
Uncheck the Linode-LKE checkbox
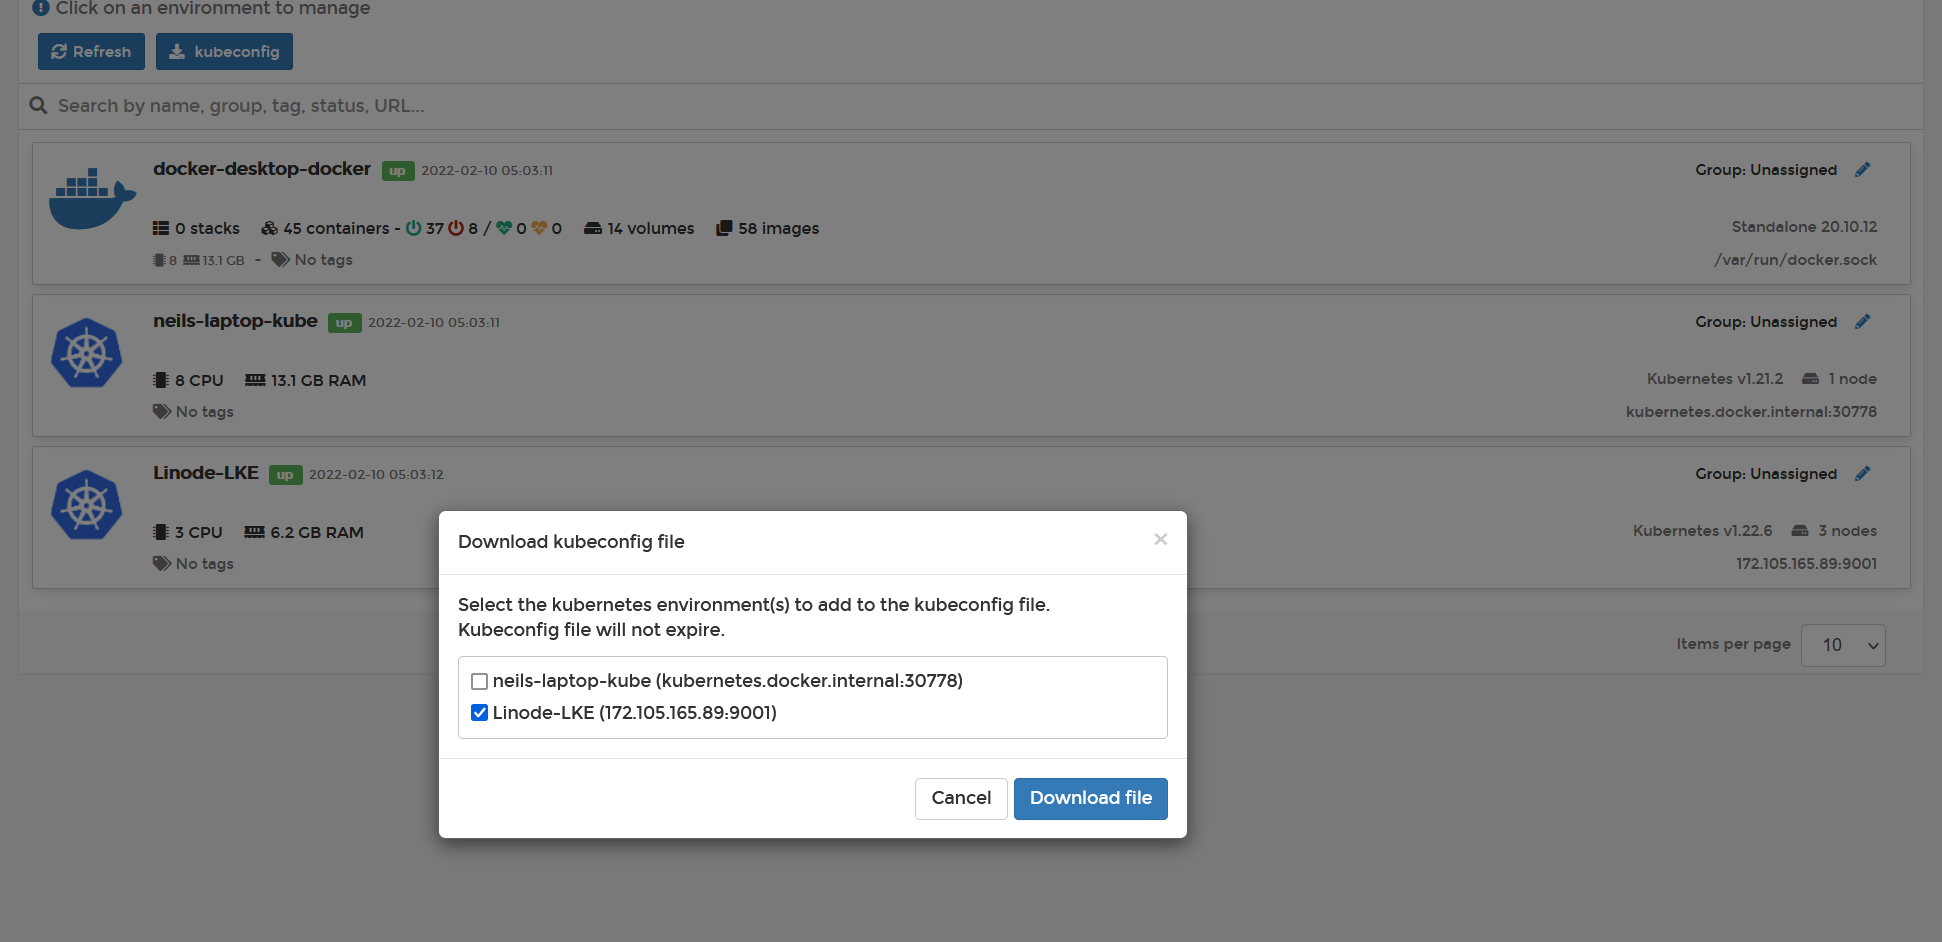click(x=479, y=713)
